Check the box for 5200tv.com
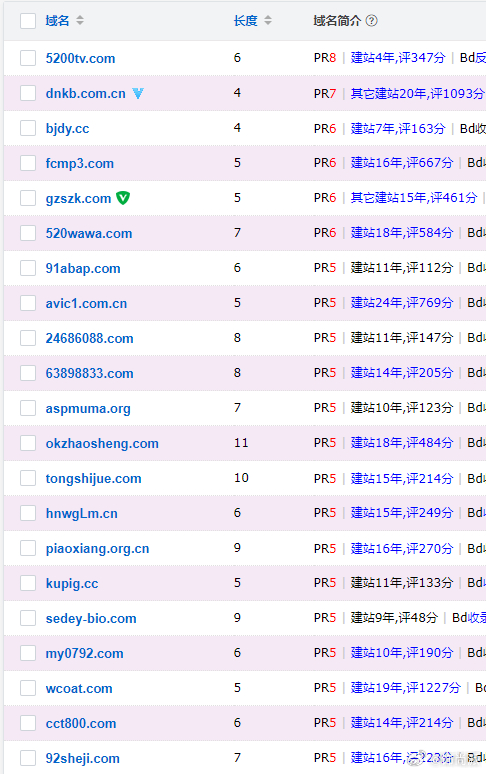Viewport: 486px width, 774px height. (x=28, y=58)
